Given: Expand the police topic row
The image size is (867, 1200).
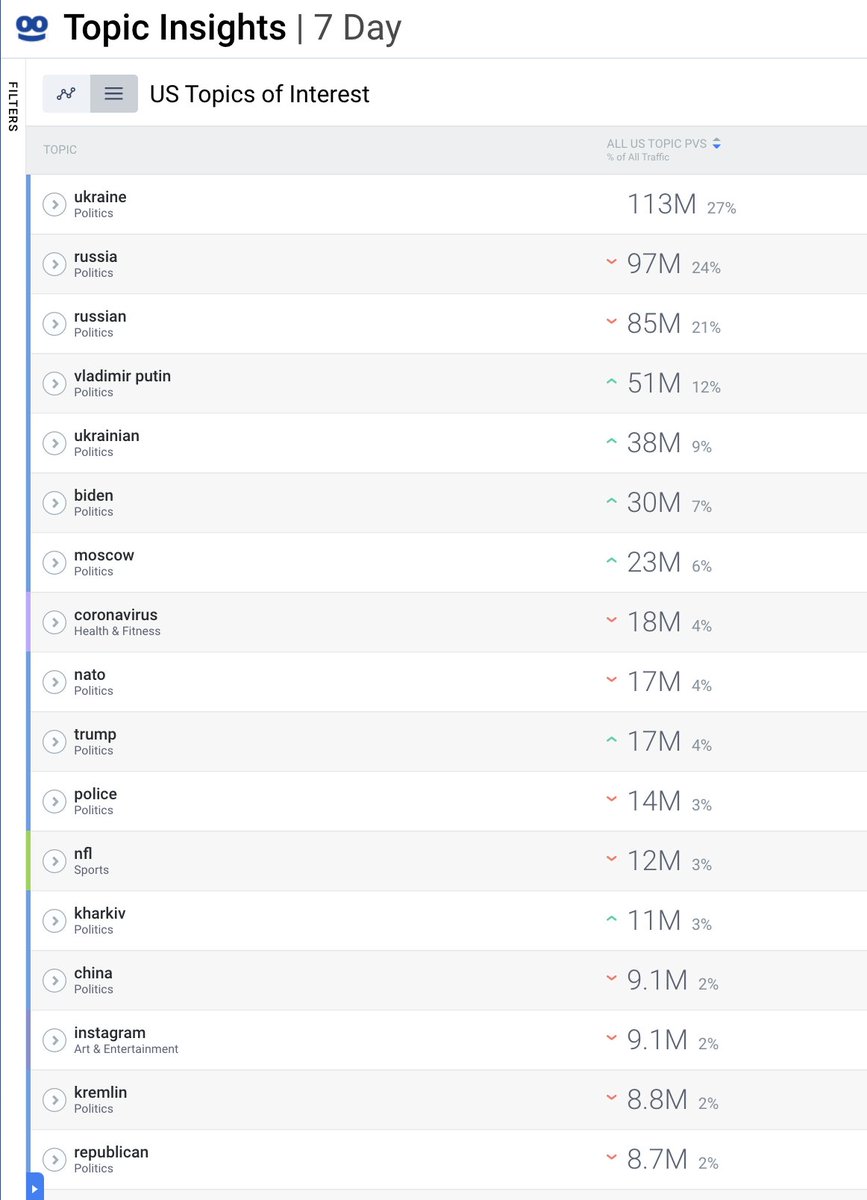Looking at the screenshot, I should coord(54,801).
